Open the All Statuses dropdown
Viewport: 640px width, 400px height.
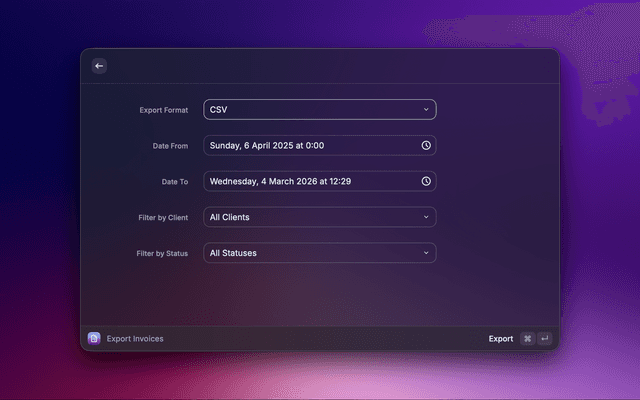[x=310, y=253]
